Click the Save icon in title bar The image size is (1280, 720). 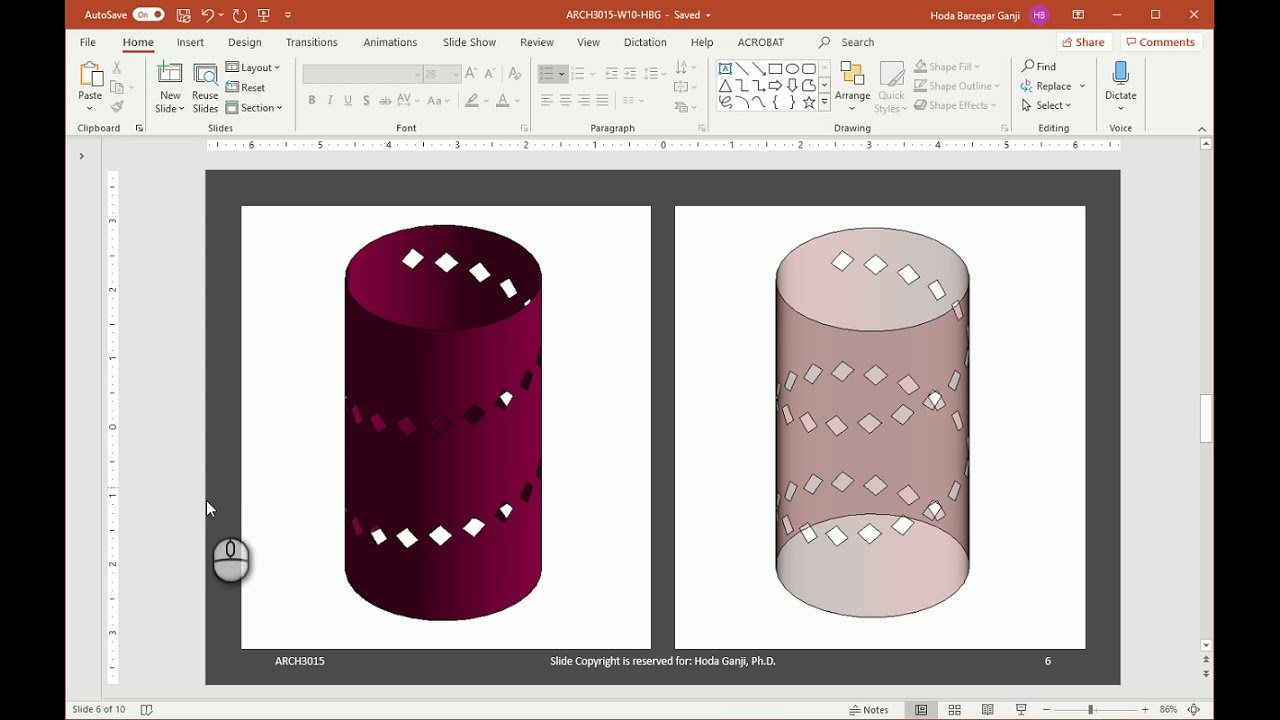point(184,15)
